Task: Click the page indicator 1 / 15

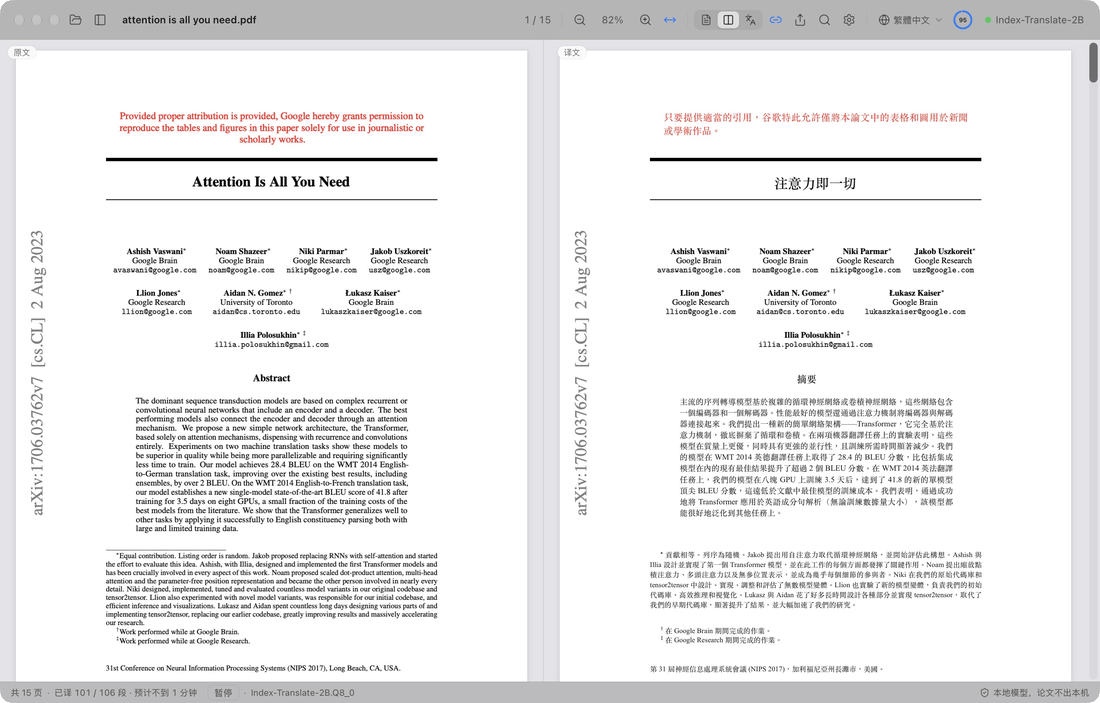Action: 537,20
